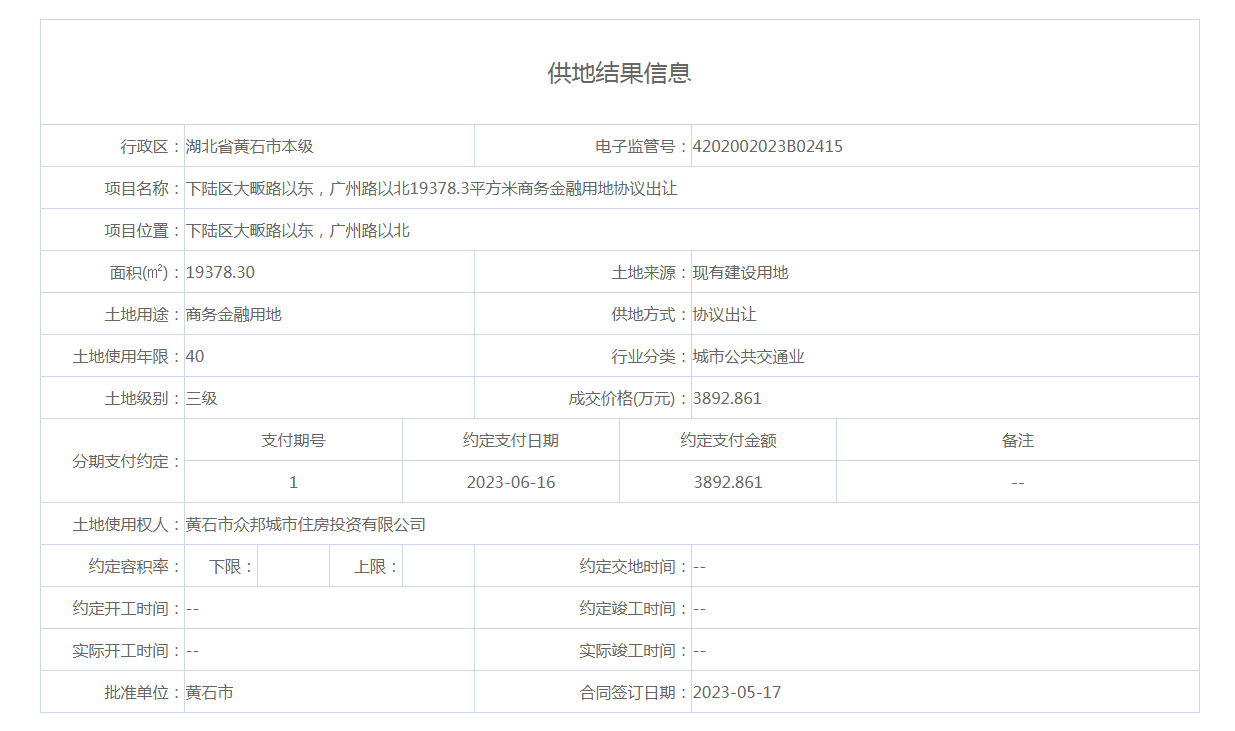Viewport: 1235px width, 731px height.
Task: Click the agreed payment date 2023-06-16
Action: tap(510, 482)
